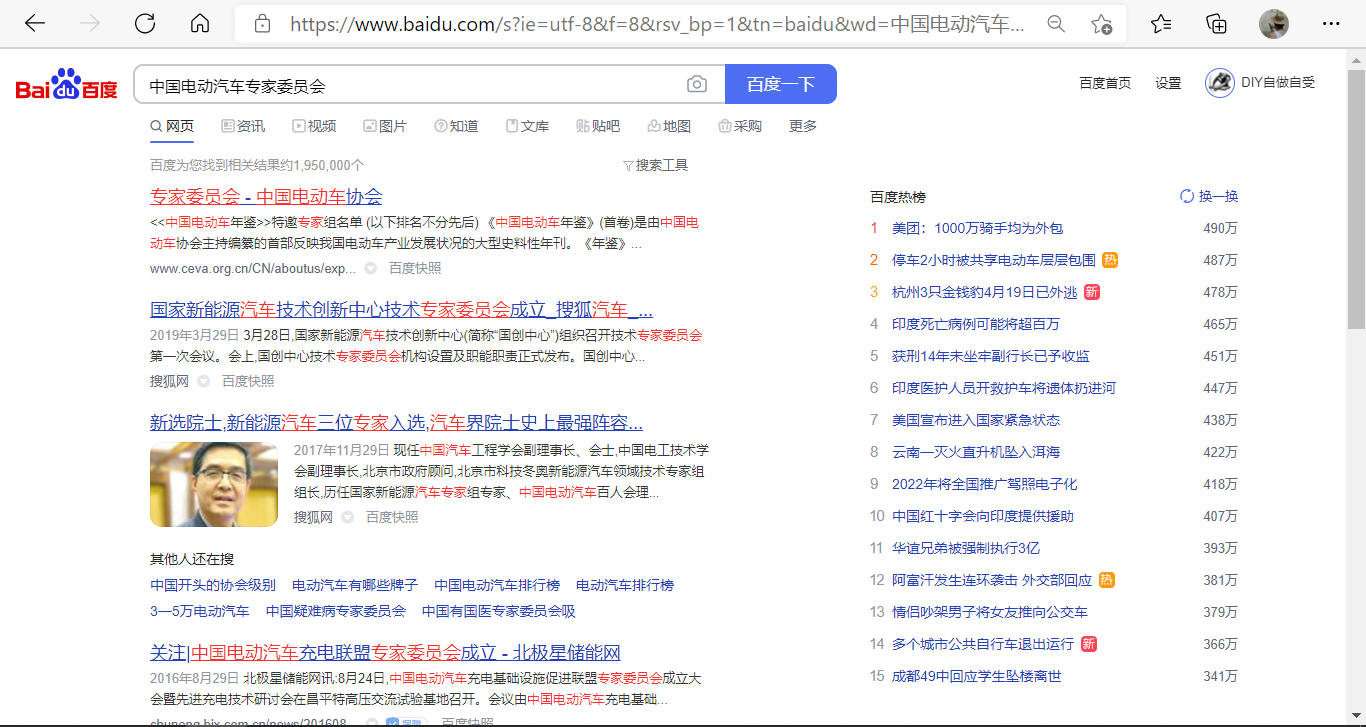
Task: Open the browser home page icon
Action: pos(200,24)
